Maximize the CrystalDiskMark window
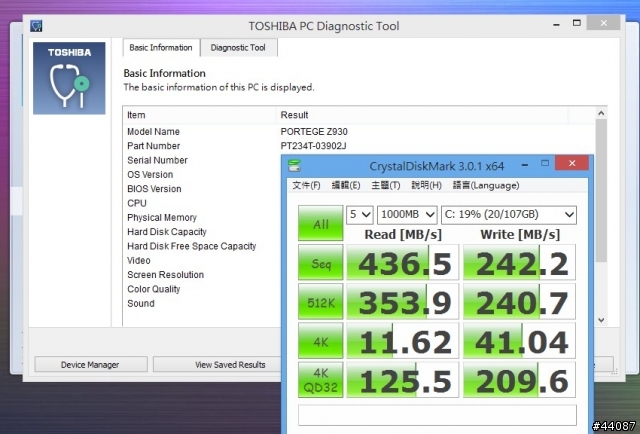Viewport: 640px width, 434px height. point(544,163)
